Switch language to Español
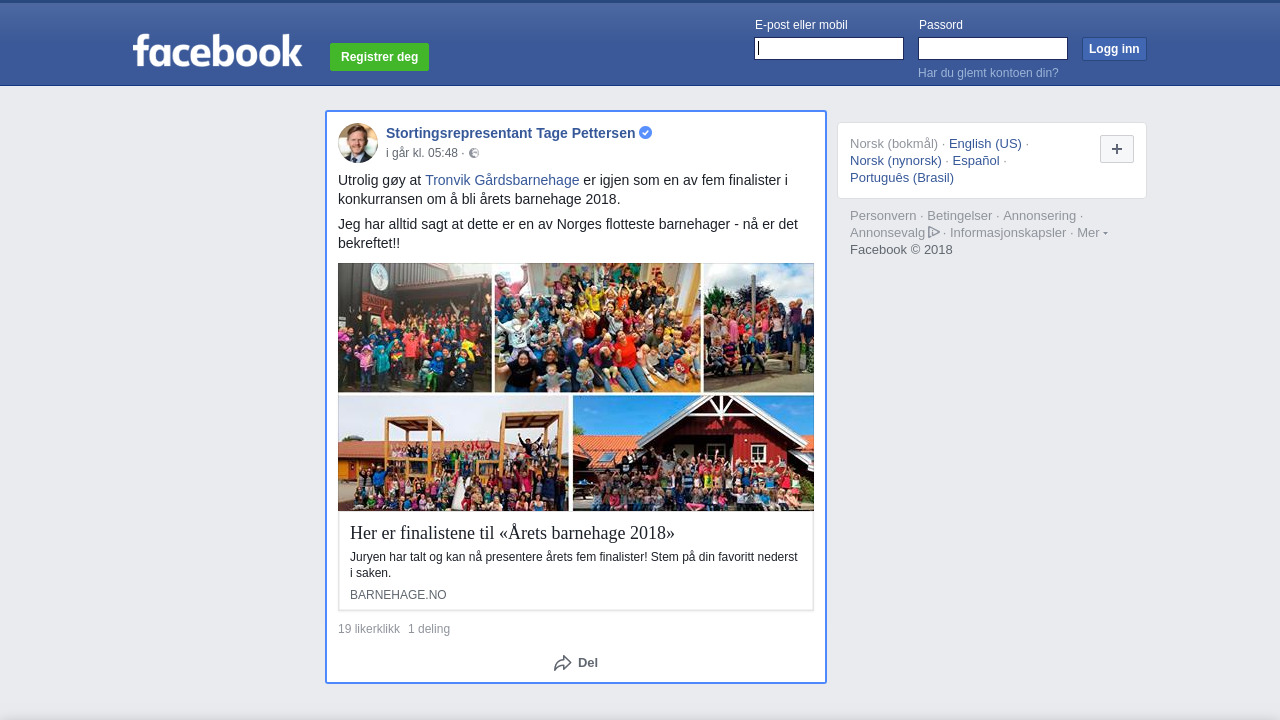This screenshot has width=1280, height=720. 976,160
